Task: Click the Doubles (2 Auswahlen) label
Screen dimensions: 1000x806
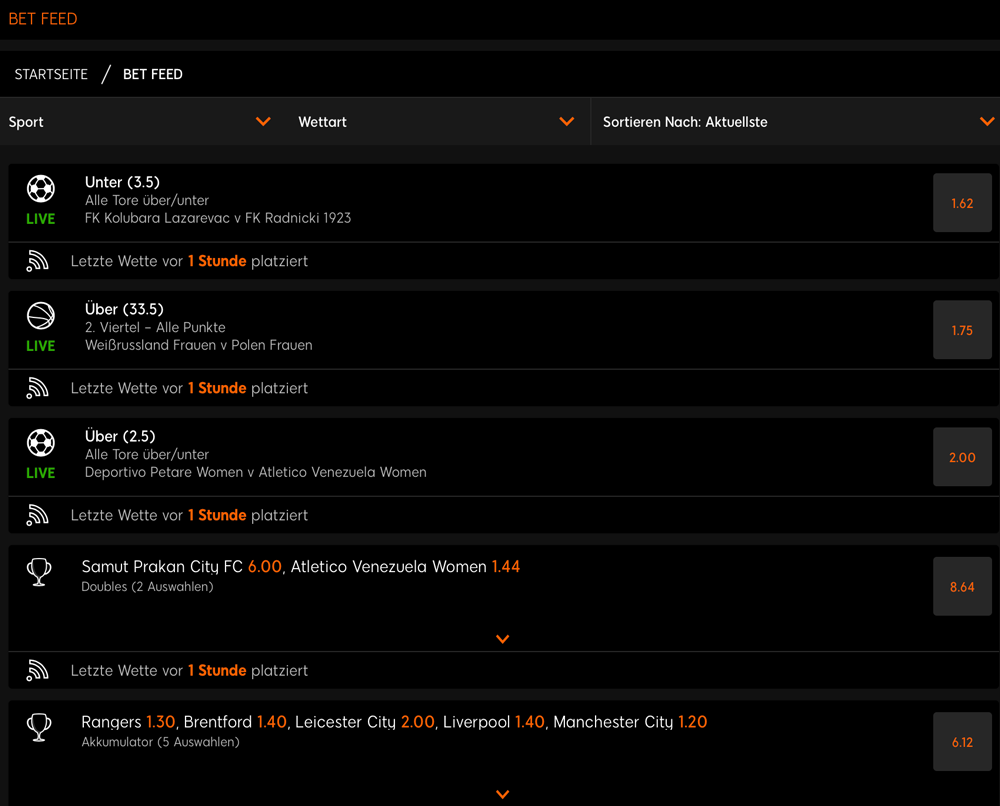Action: (x=147, y=587)
